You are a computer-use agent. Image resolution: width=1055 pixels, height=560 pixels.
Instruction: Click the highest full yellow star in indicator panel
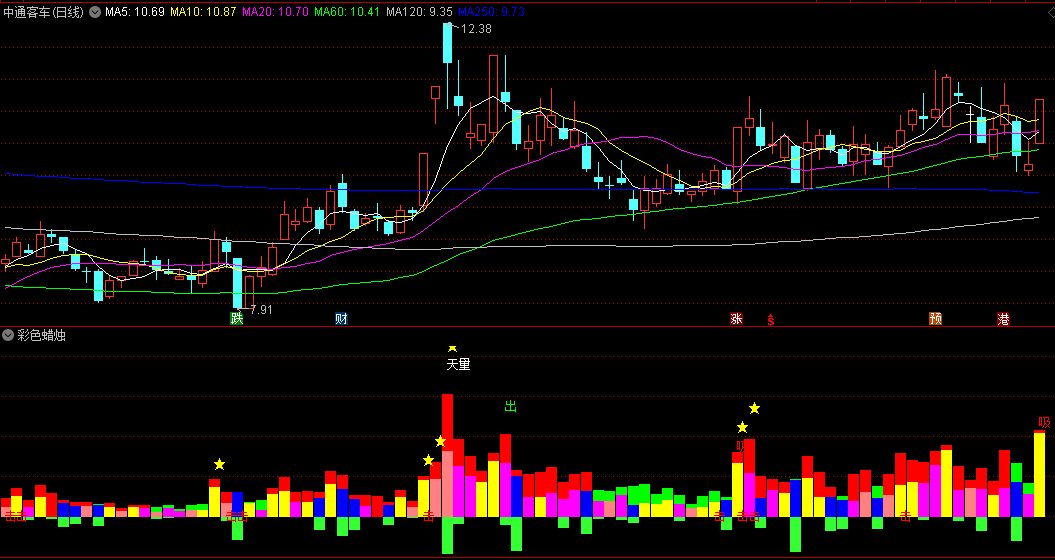click(754, 408)
